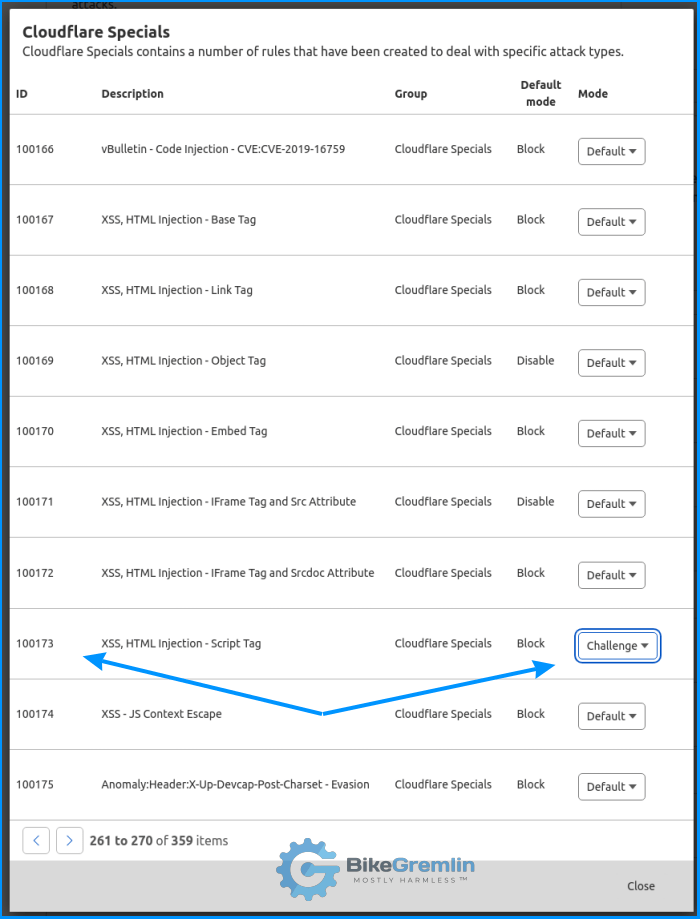Select rule ID 100171
This screenshot has width=700, height=919.
(x=35, y=501)
